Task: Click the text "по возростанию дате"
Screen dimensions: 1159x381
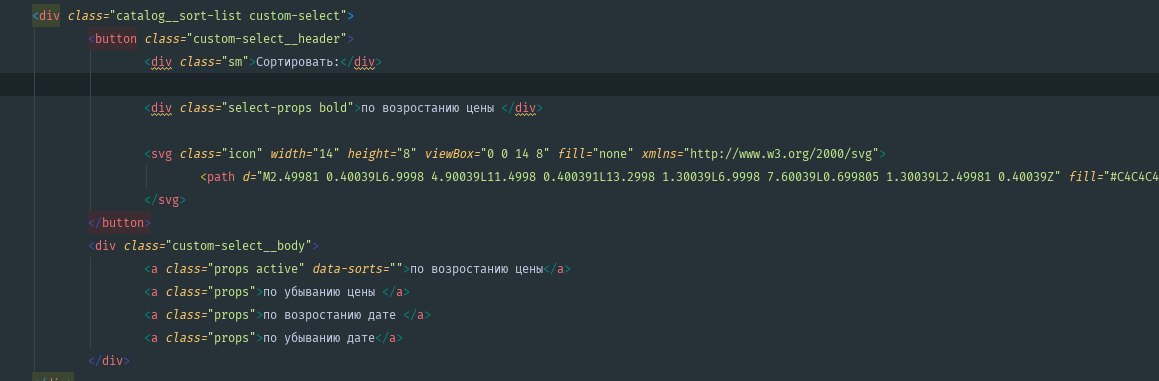Action: (329, 315)
